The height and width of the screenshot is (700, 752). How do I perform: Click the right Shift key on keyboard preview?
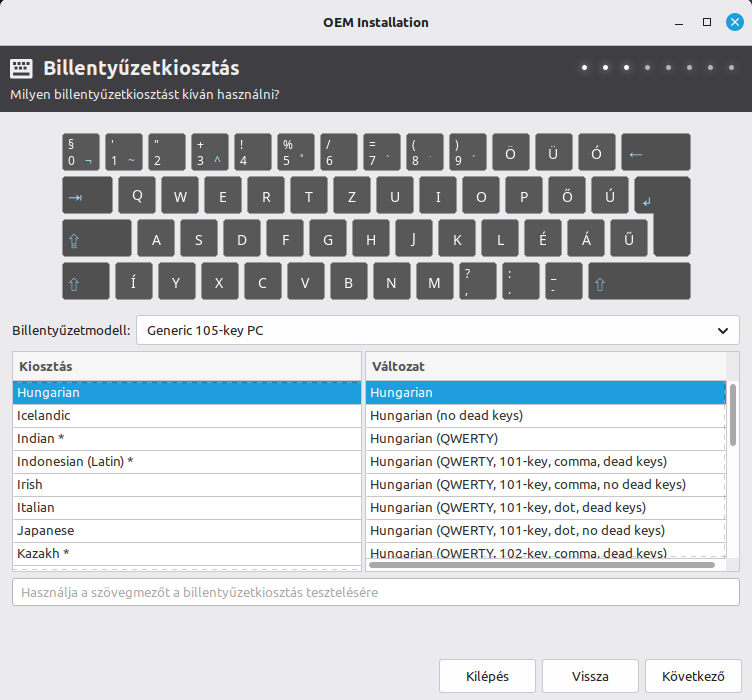coord(639,282)
